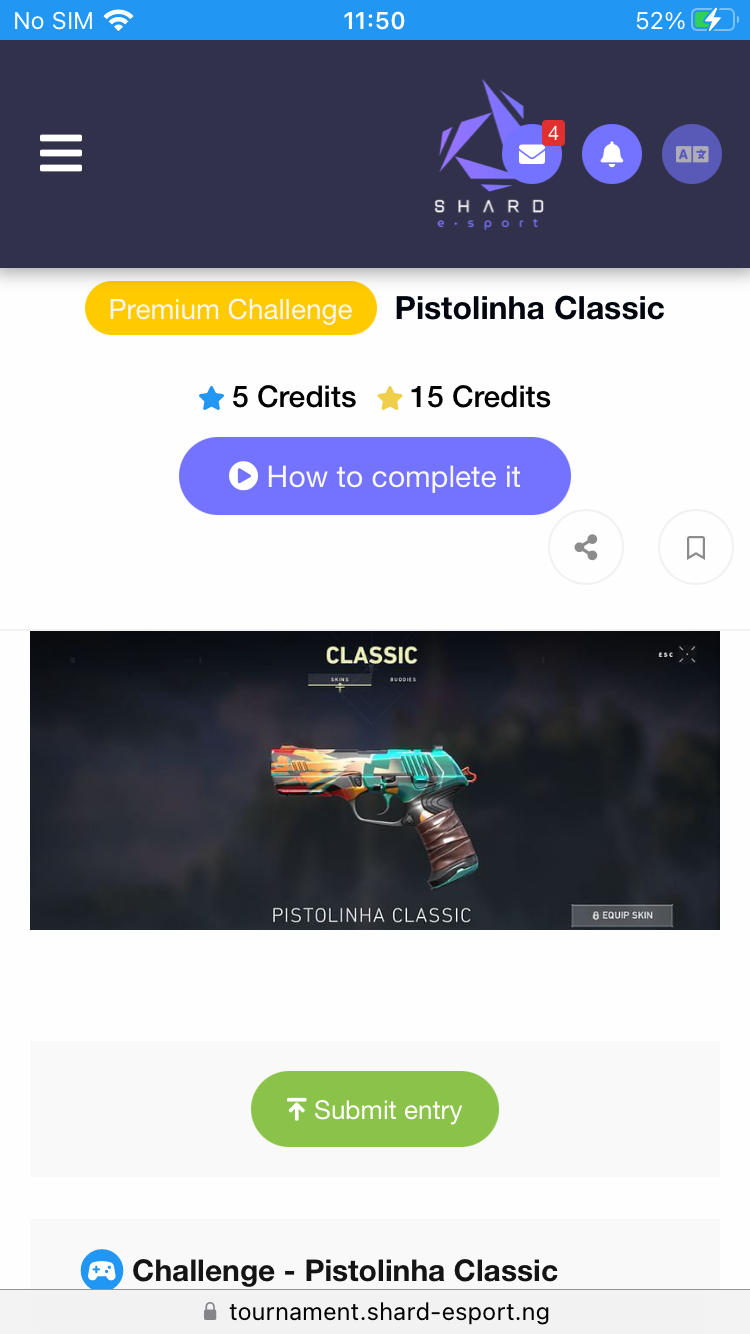Open the notifications bell
The image size is (750, 1334).
point(612,154)
